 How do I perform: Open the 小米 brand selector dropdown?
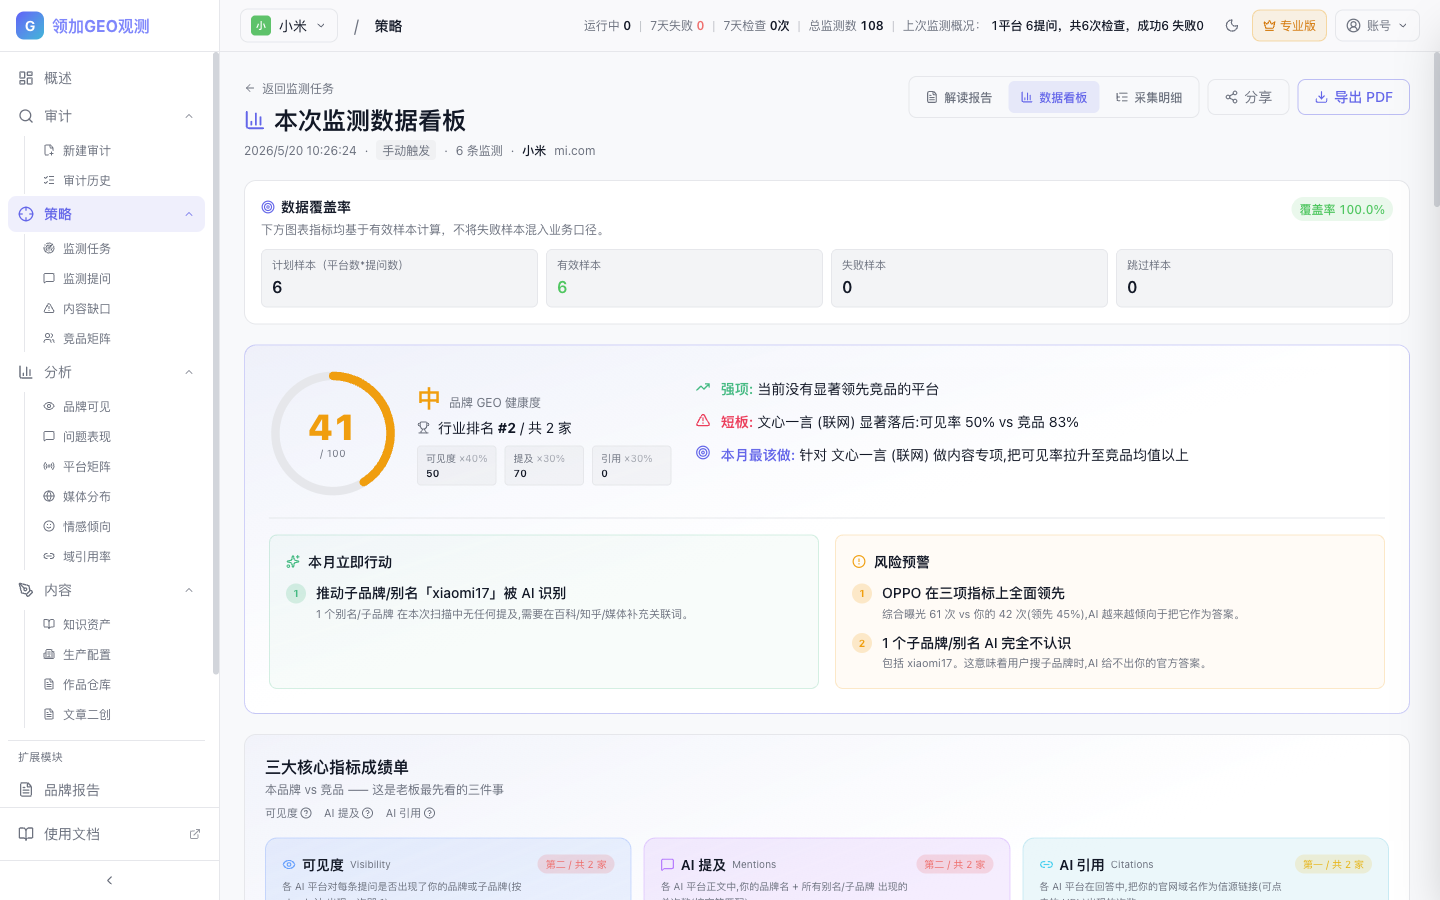point(289,26)
